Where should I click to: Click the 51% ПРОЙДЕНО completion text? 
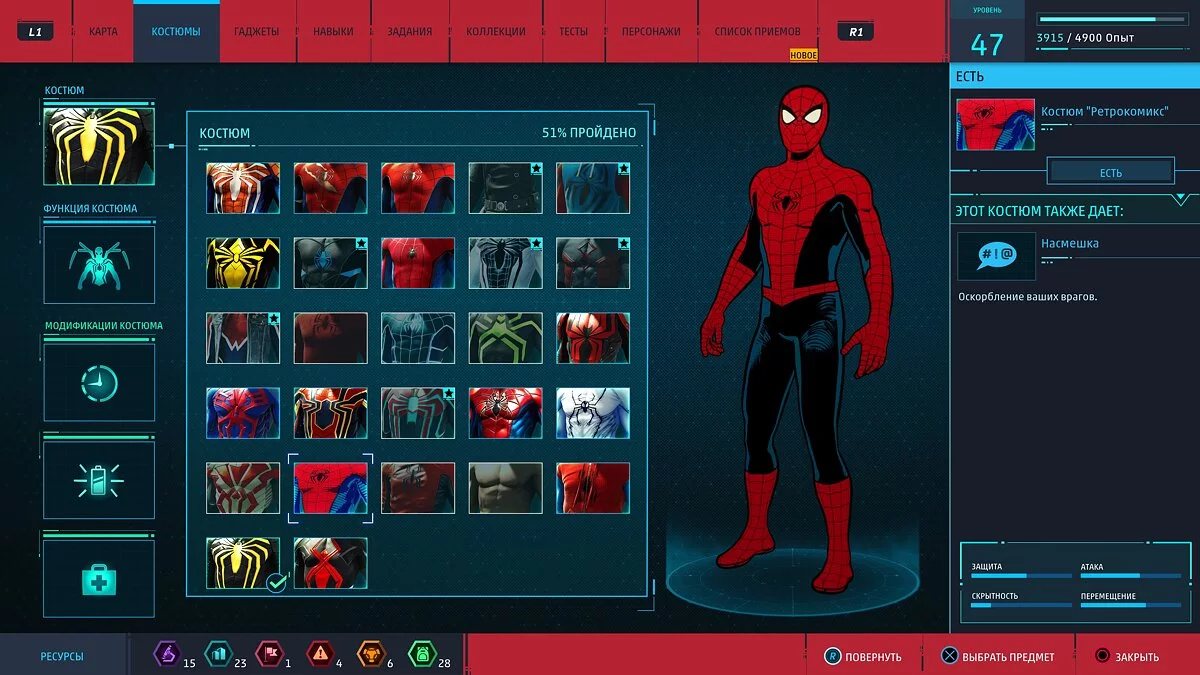tap(589, 133)
